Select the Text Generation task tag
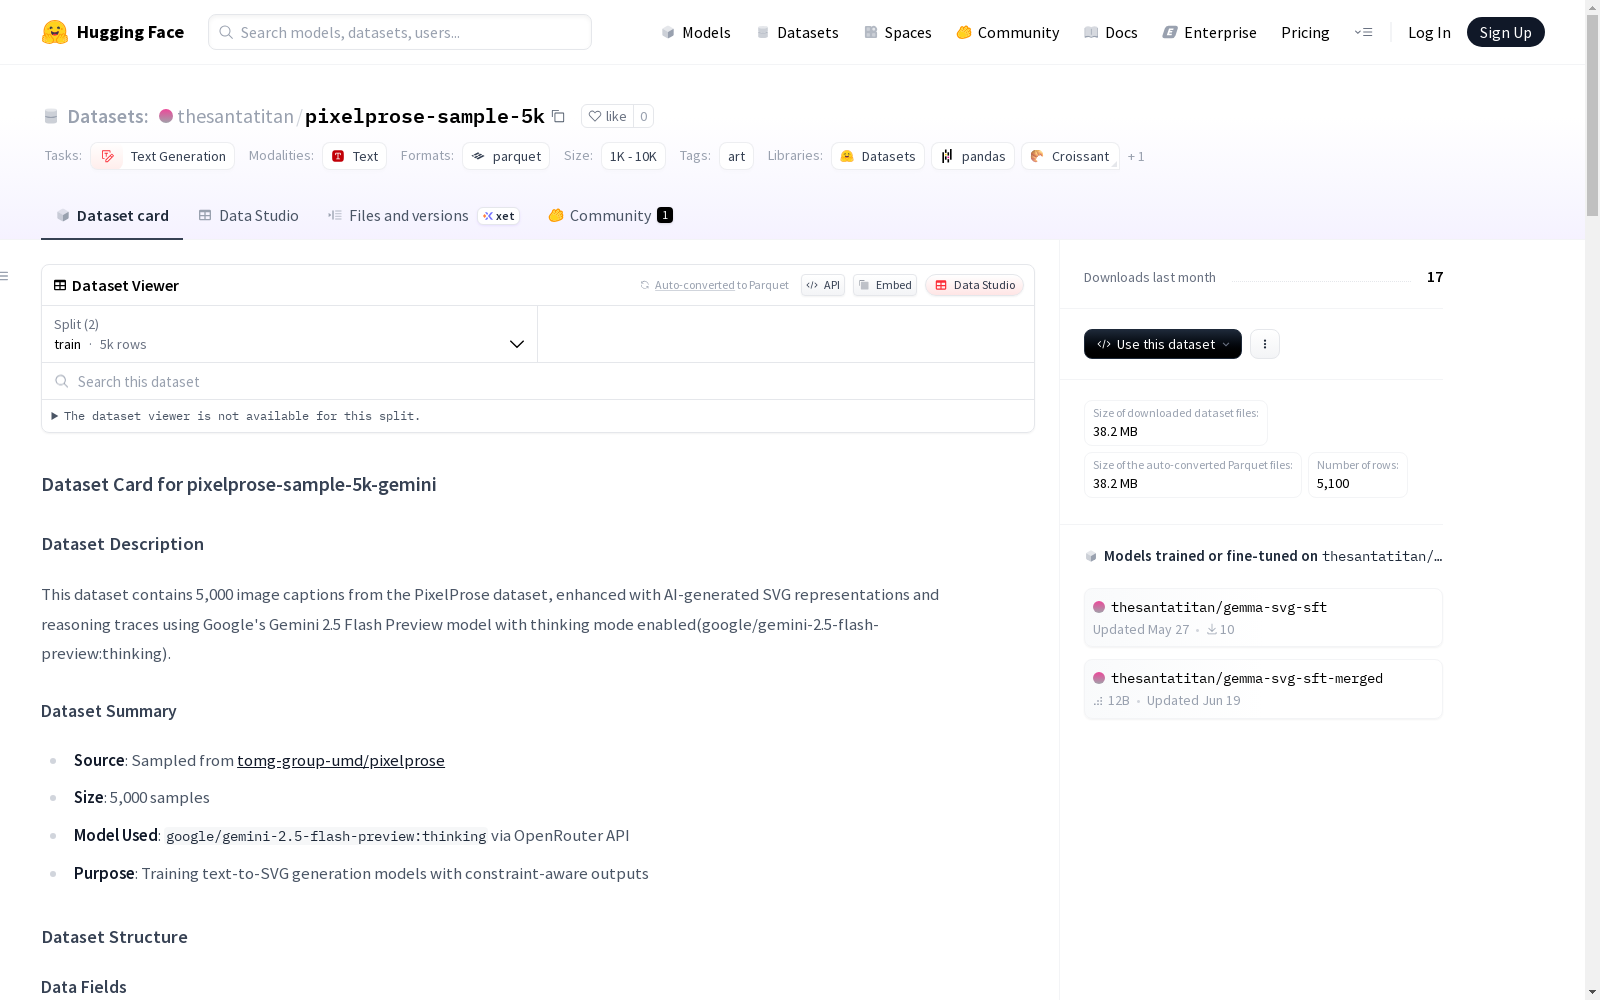 point(163,156)
